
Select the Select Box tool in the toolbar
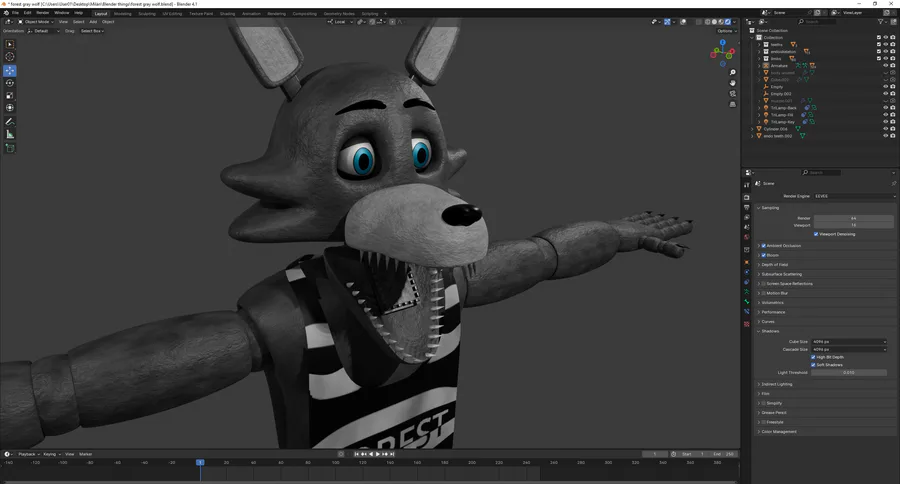(10, 44)
